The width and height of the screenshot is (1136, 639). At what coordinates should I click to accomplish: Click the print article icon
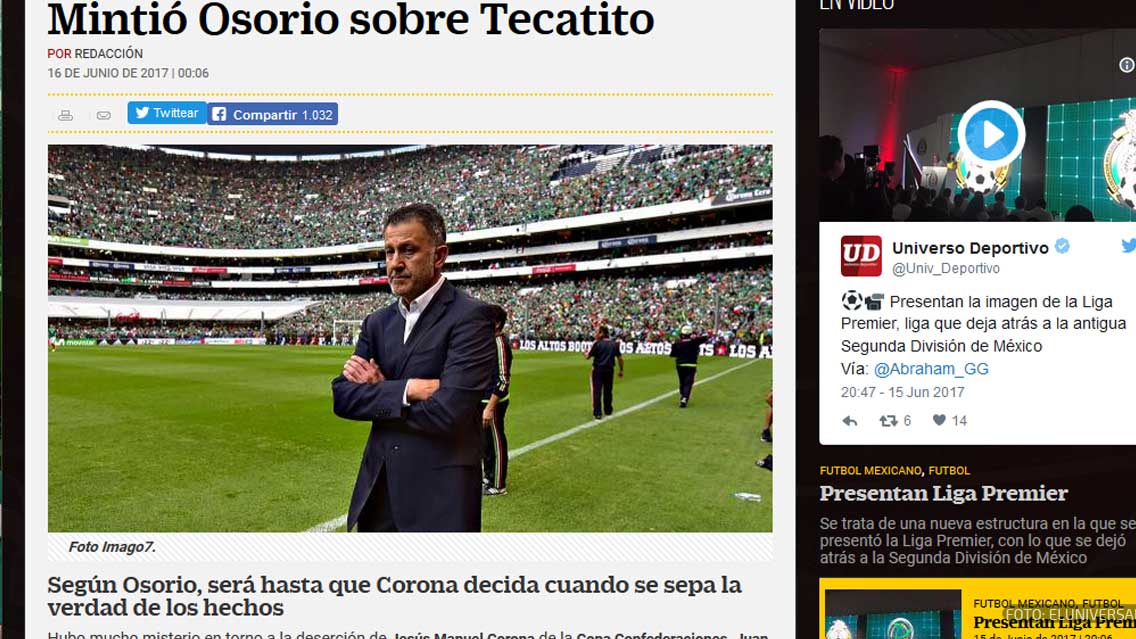tap(66, 115)
